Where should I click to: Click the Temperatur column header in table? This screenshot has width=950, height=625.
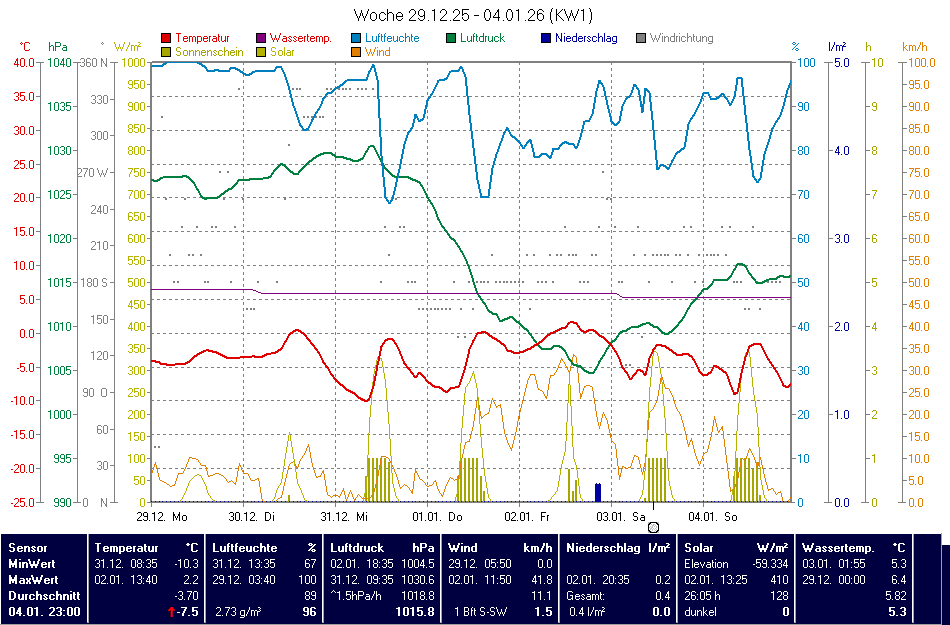126,548
